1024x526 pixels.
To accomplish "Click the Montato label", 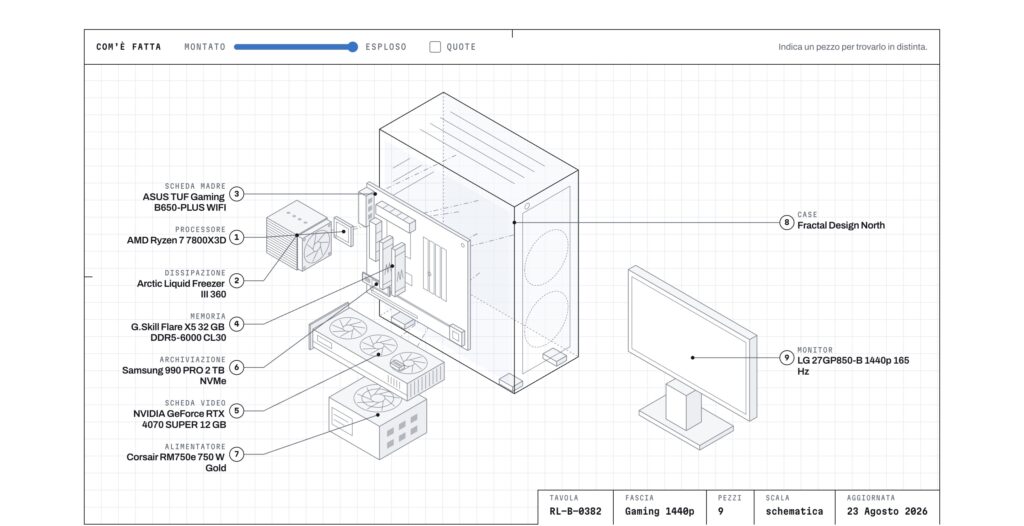I will [x=205, y=47].
